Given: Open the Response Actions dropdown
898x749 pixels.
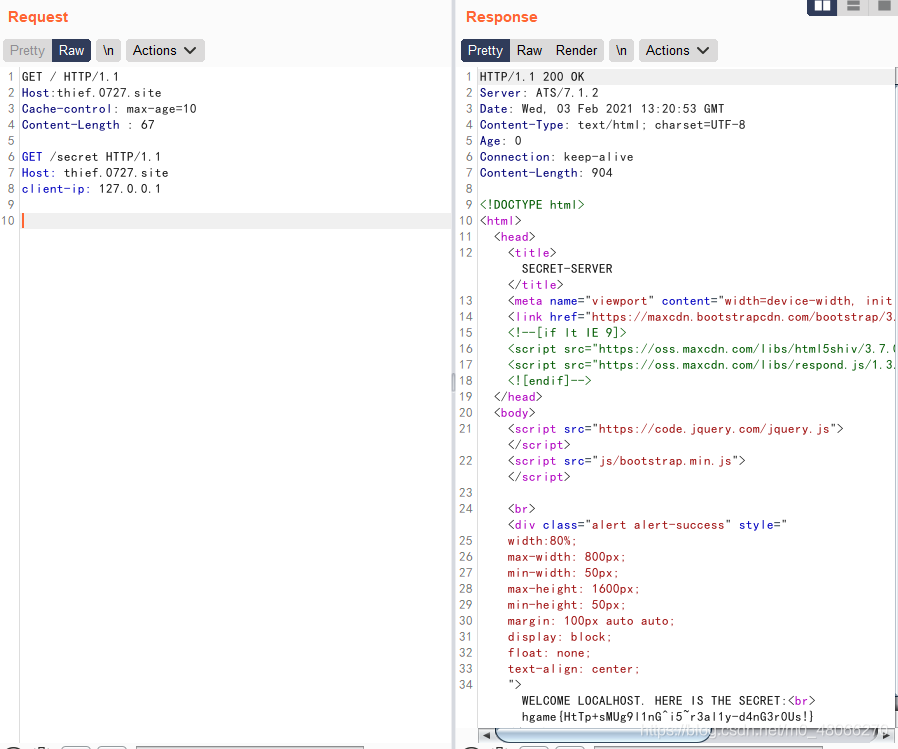Looking at the screenshot, I should point(678,50).
